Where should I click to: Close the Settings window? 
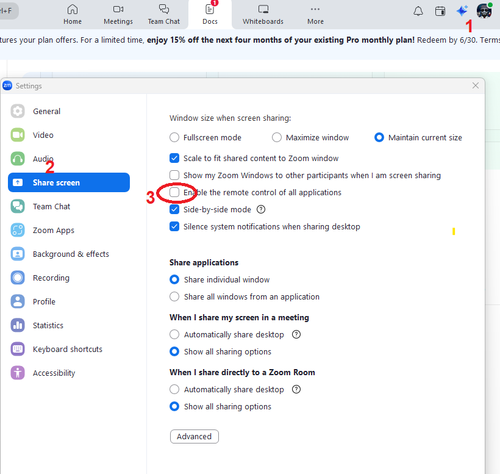475,86
